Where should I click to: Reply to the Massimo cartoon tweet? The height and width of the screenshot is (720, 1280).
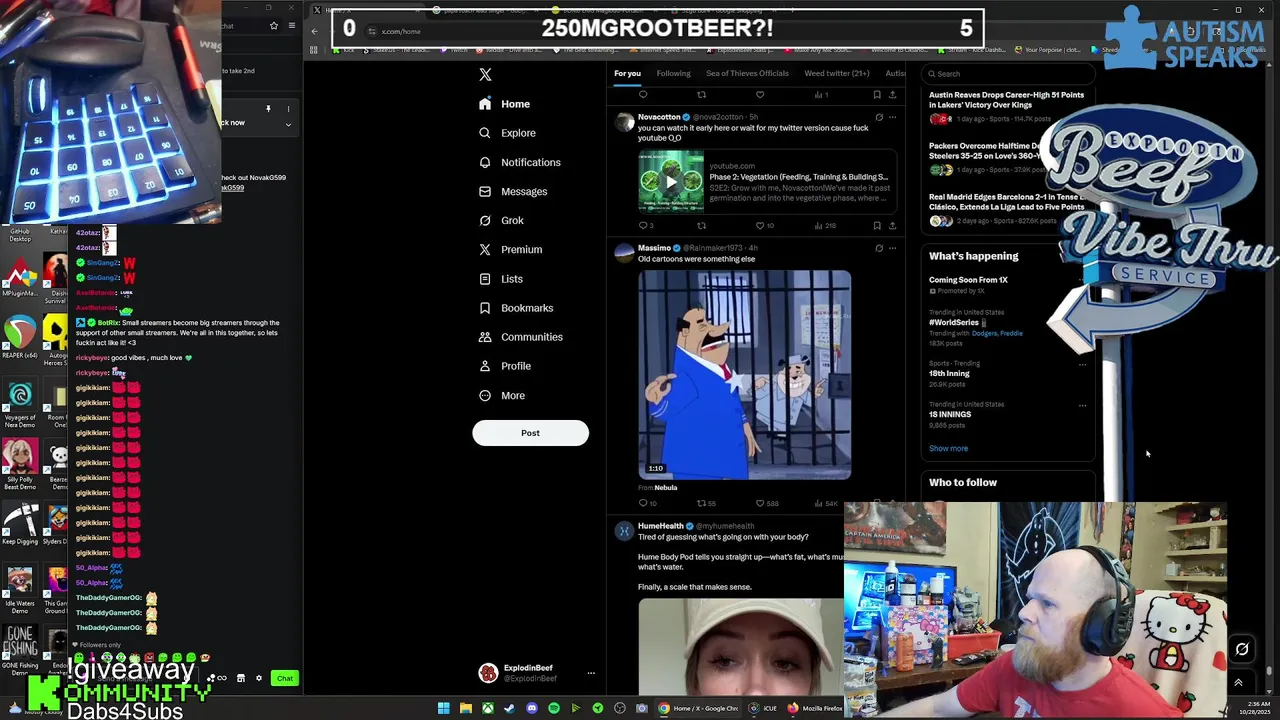tap(645, 503)
